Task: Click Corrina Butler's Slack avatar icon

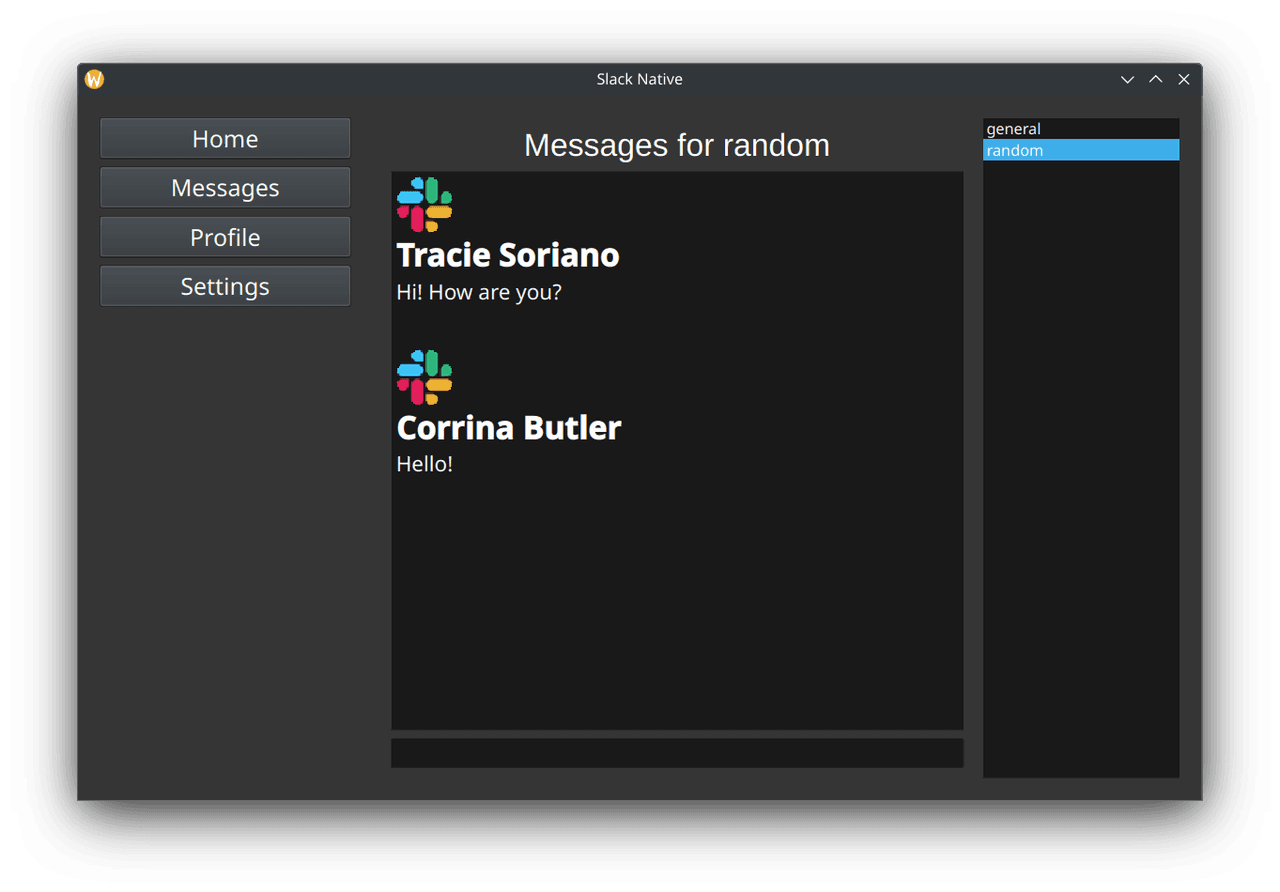Action: coord(424,377)
